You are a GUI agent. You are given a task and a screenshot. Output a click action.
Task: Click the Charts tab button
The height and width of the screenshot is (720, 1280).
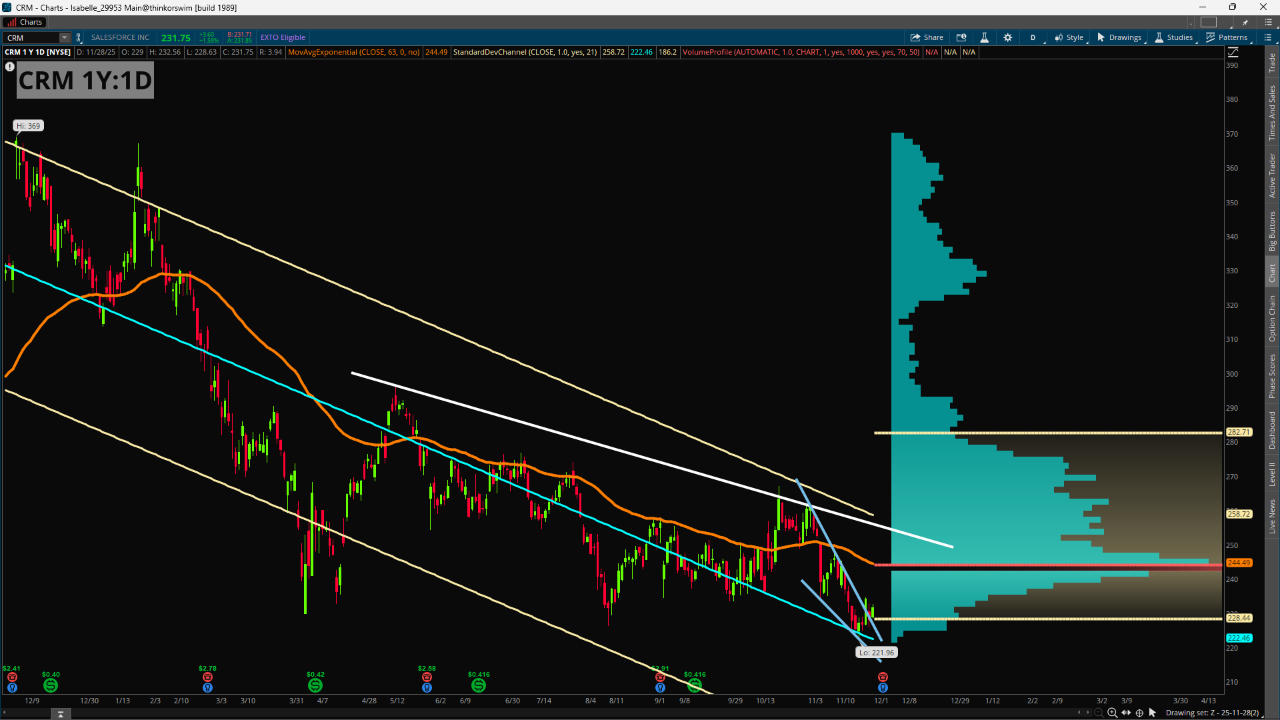click(25, 22)
